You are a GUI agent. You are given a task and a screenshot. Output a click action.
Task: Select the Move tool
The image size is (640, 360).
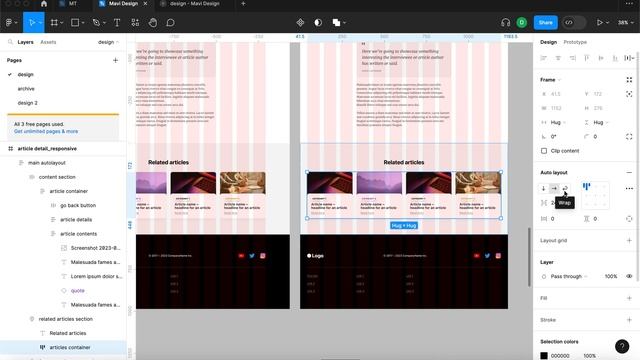[32, 23]
